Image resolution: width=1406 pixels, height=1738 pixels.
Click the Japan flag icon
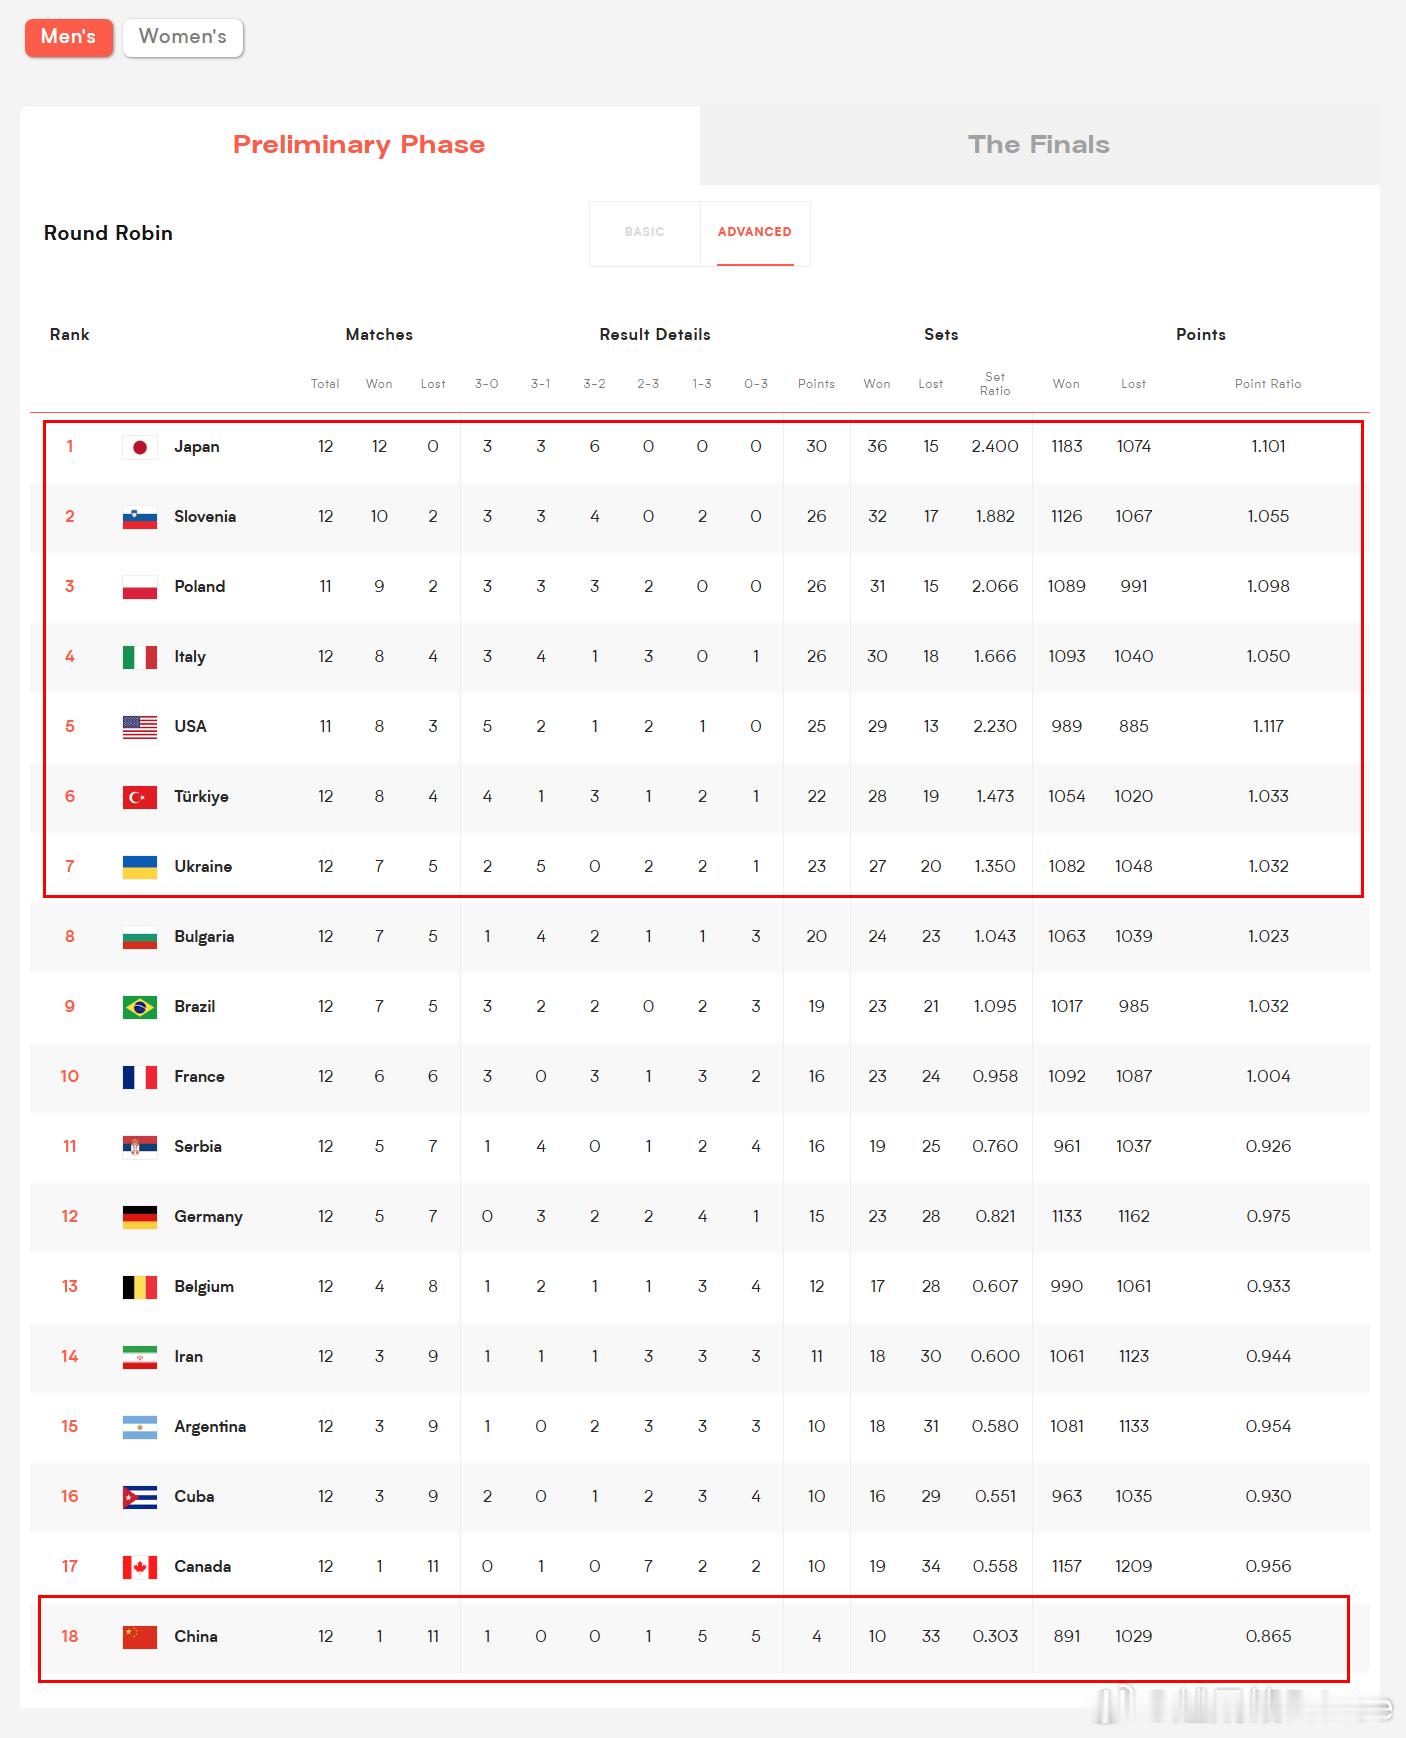tap(140, 447)
